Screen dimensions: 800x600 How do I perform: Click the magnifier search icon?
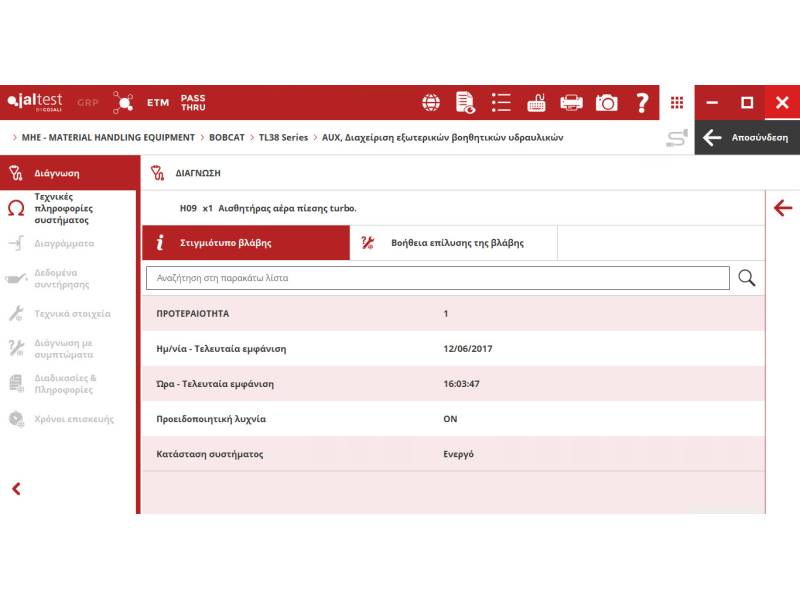746,278
